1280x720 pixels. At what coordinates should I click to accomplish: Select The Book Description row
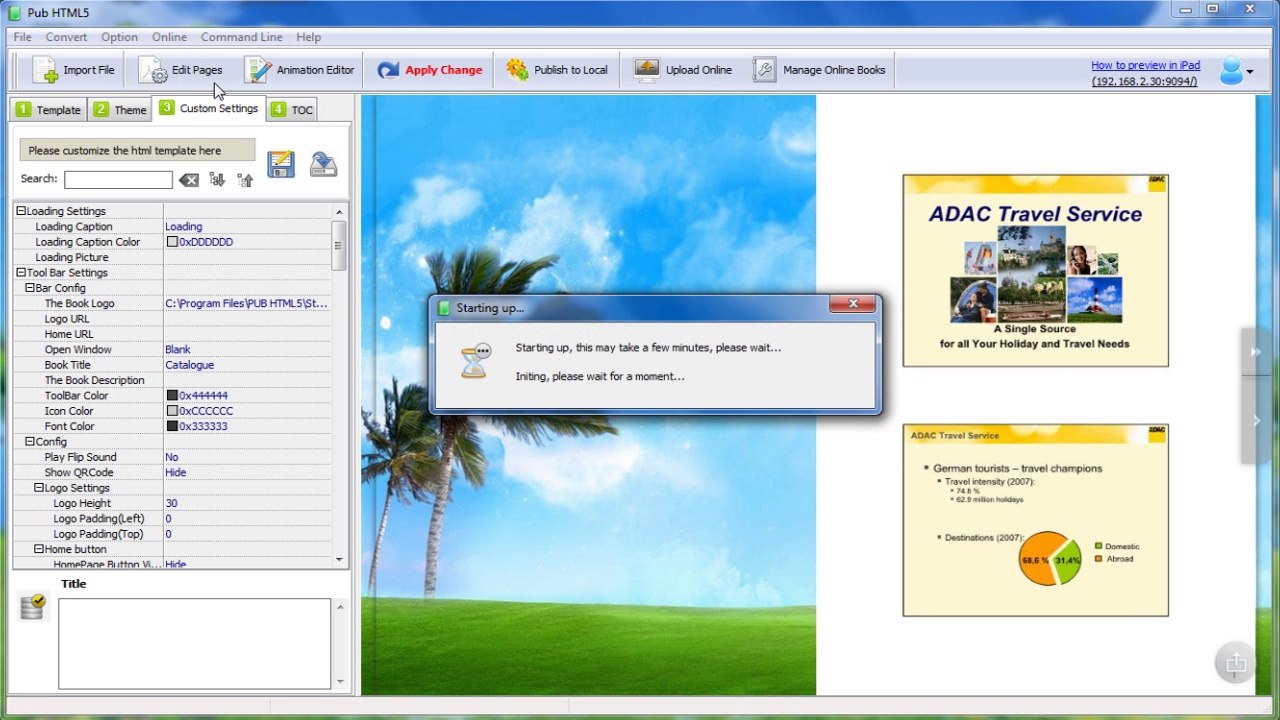pyautogui.click(x=172, y=381)
